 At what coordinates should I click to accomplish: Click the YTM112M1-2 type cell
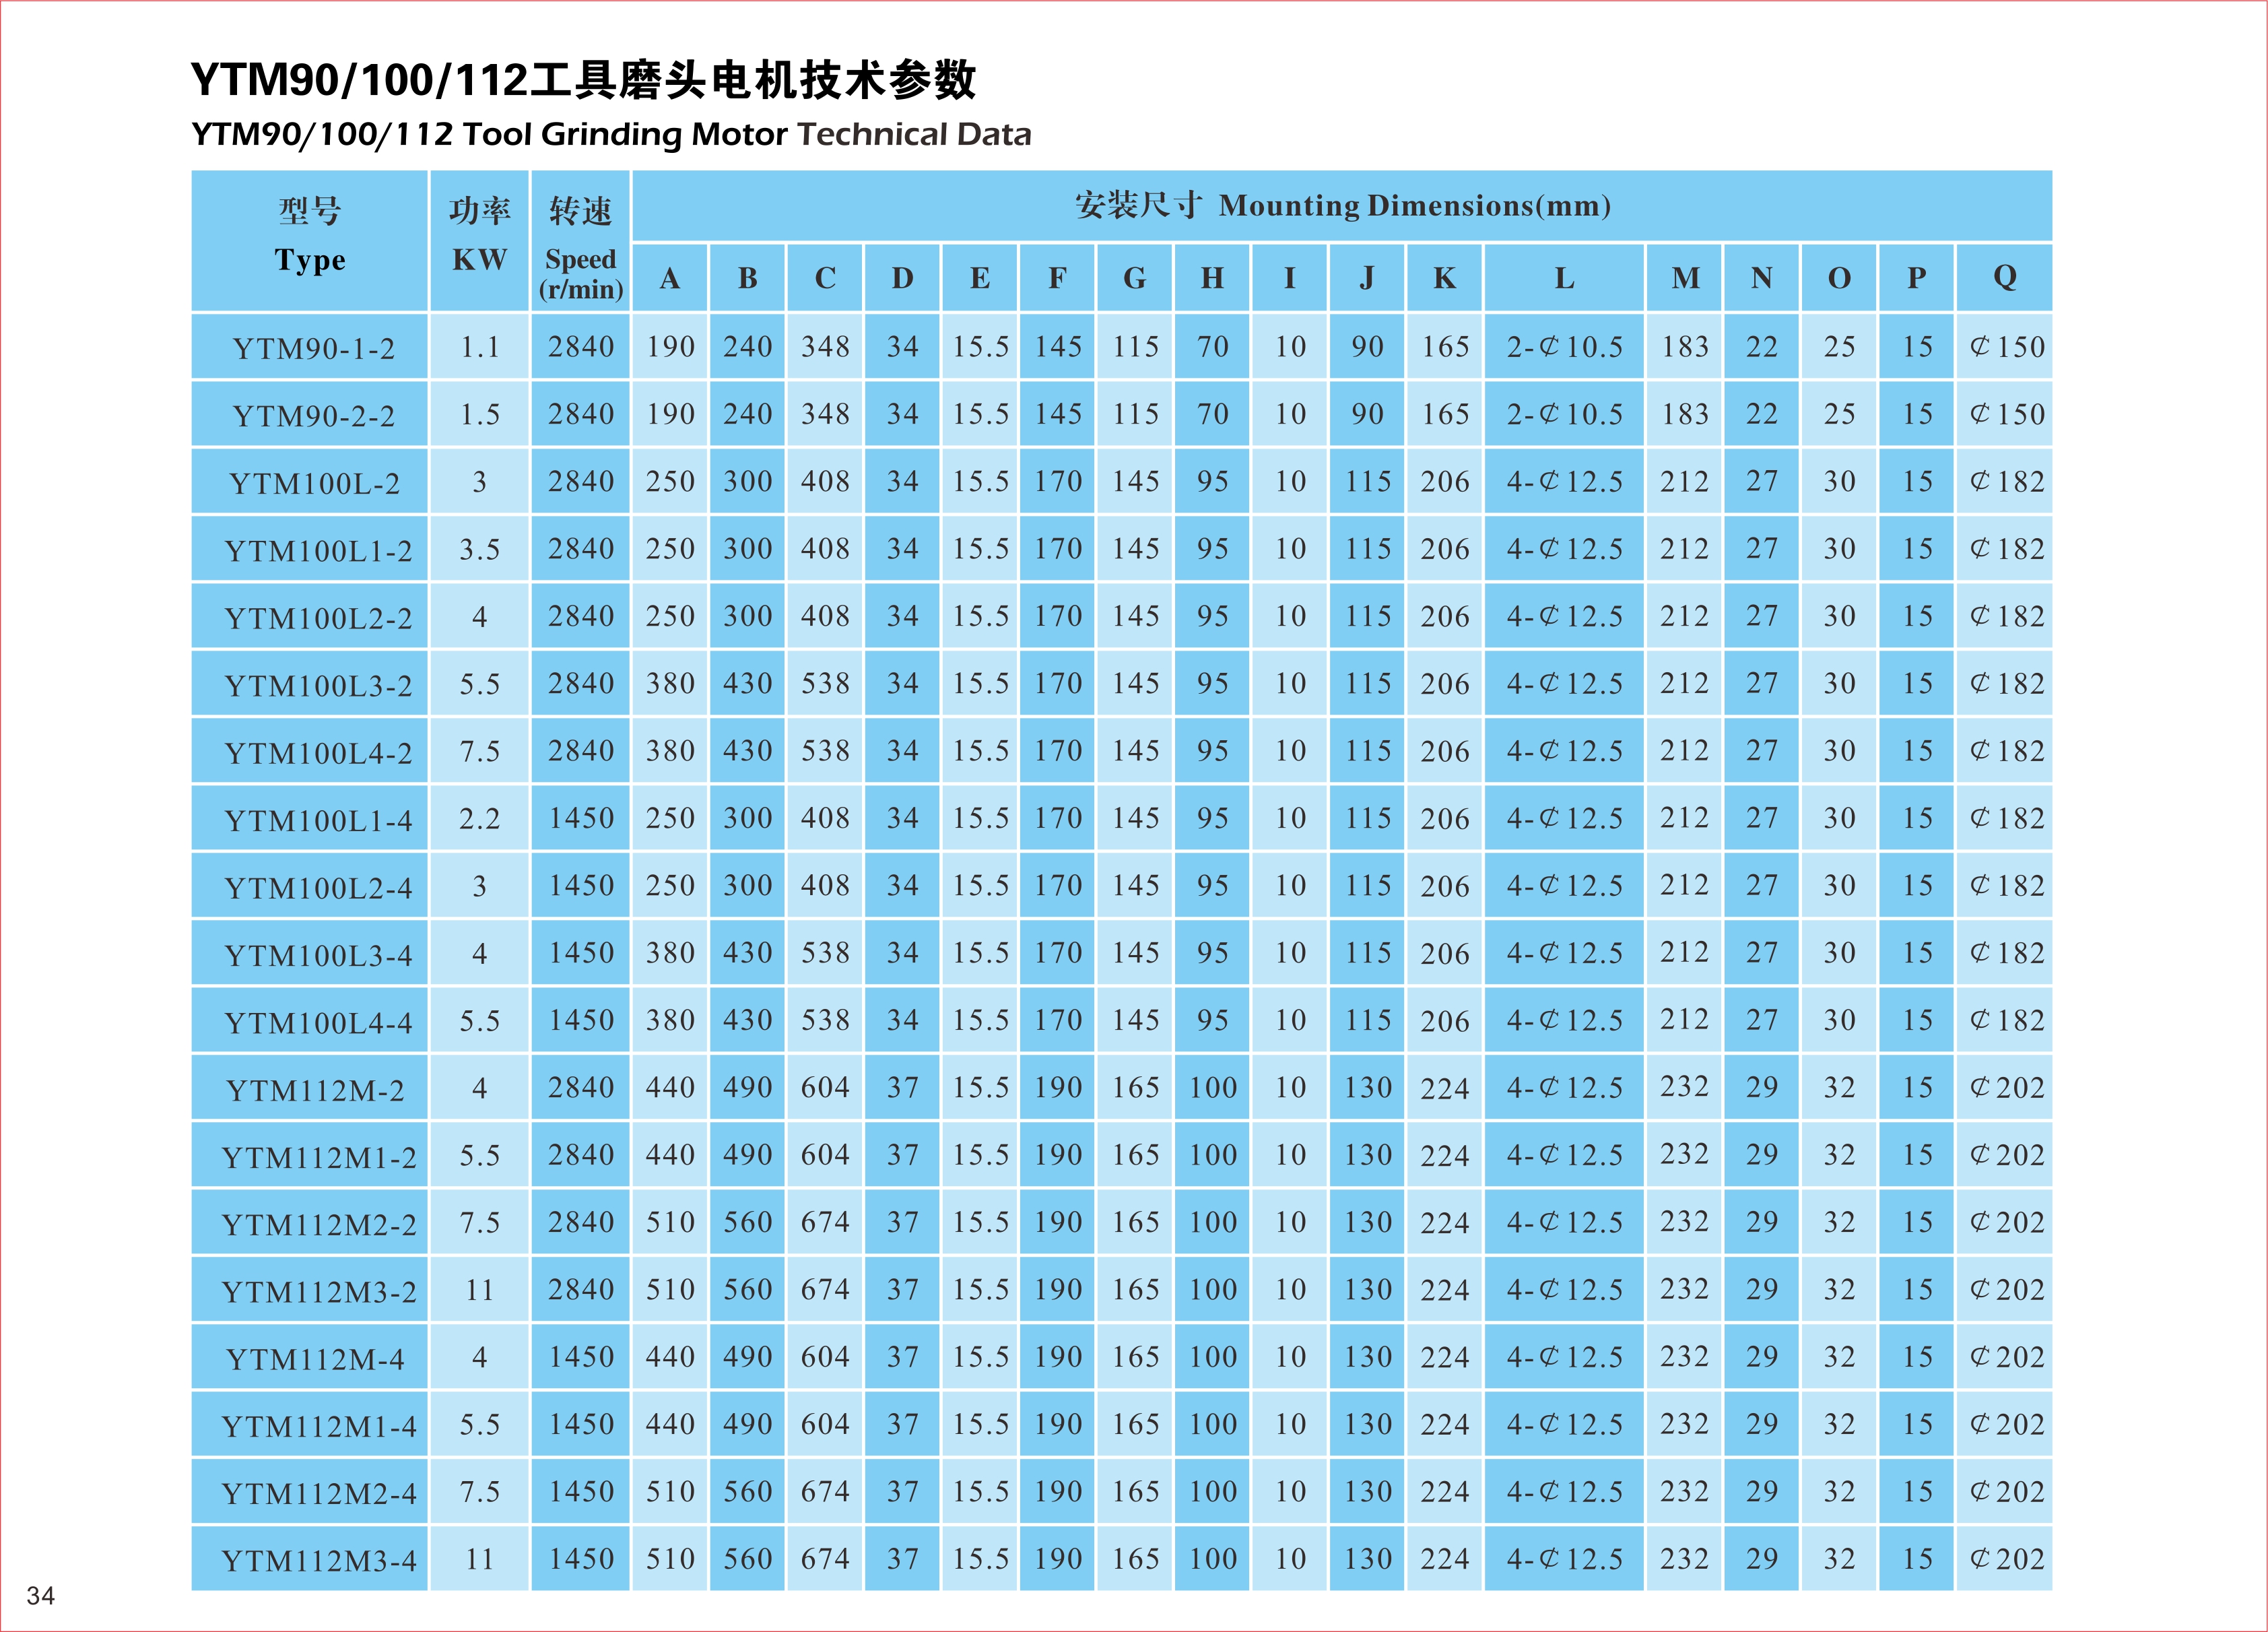pos(310,1155)
